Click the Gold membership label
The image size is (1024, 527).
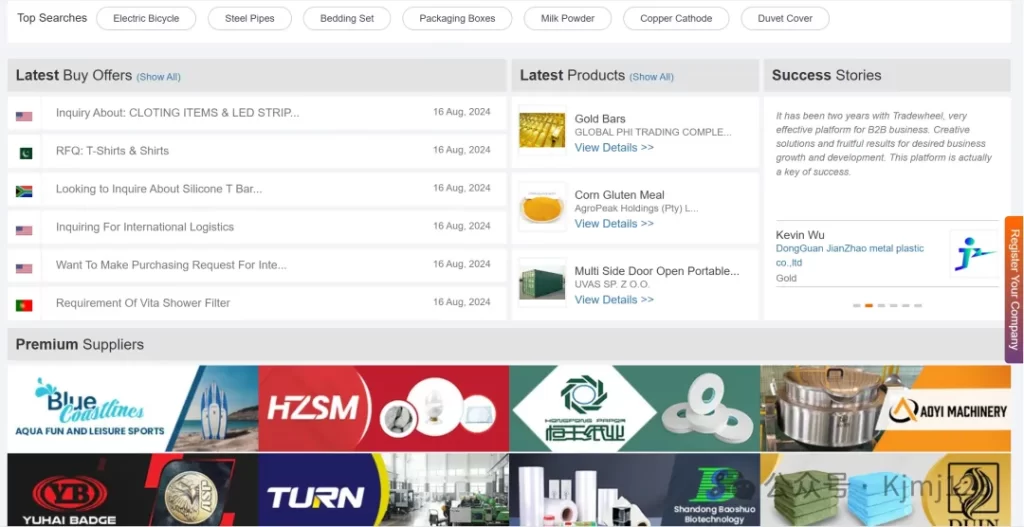point(786,278)
